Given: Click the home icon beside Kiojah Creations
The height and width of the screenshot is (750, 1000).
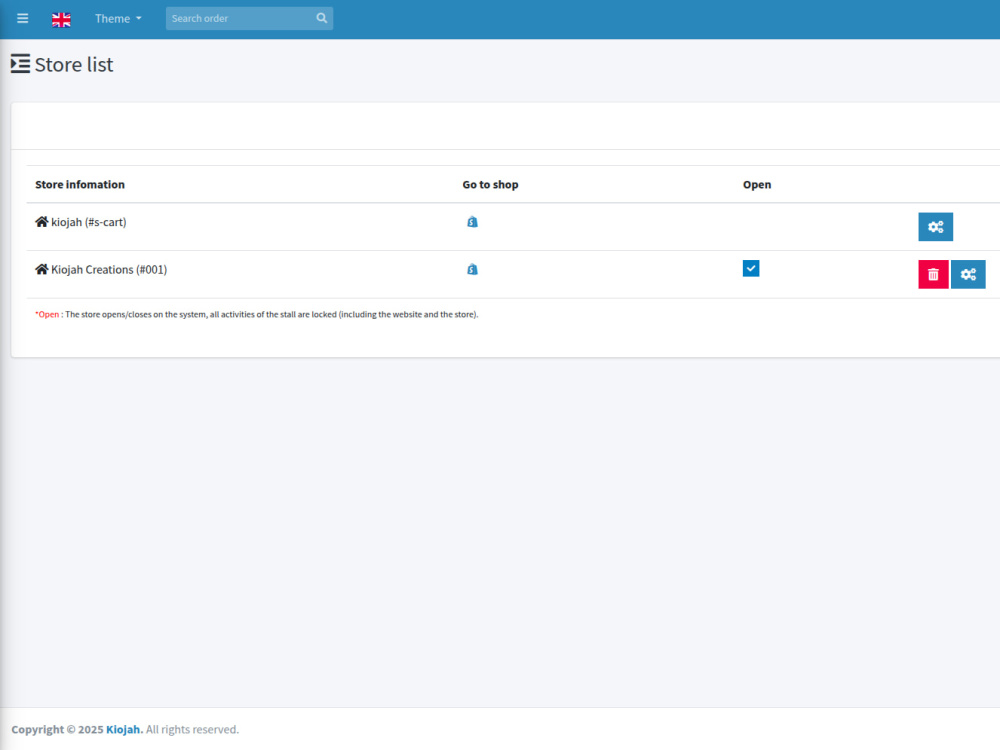Looking at the screenshot, I should point(41,268).
